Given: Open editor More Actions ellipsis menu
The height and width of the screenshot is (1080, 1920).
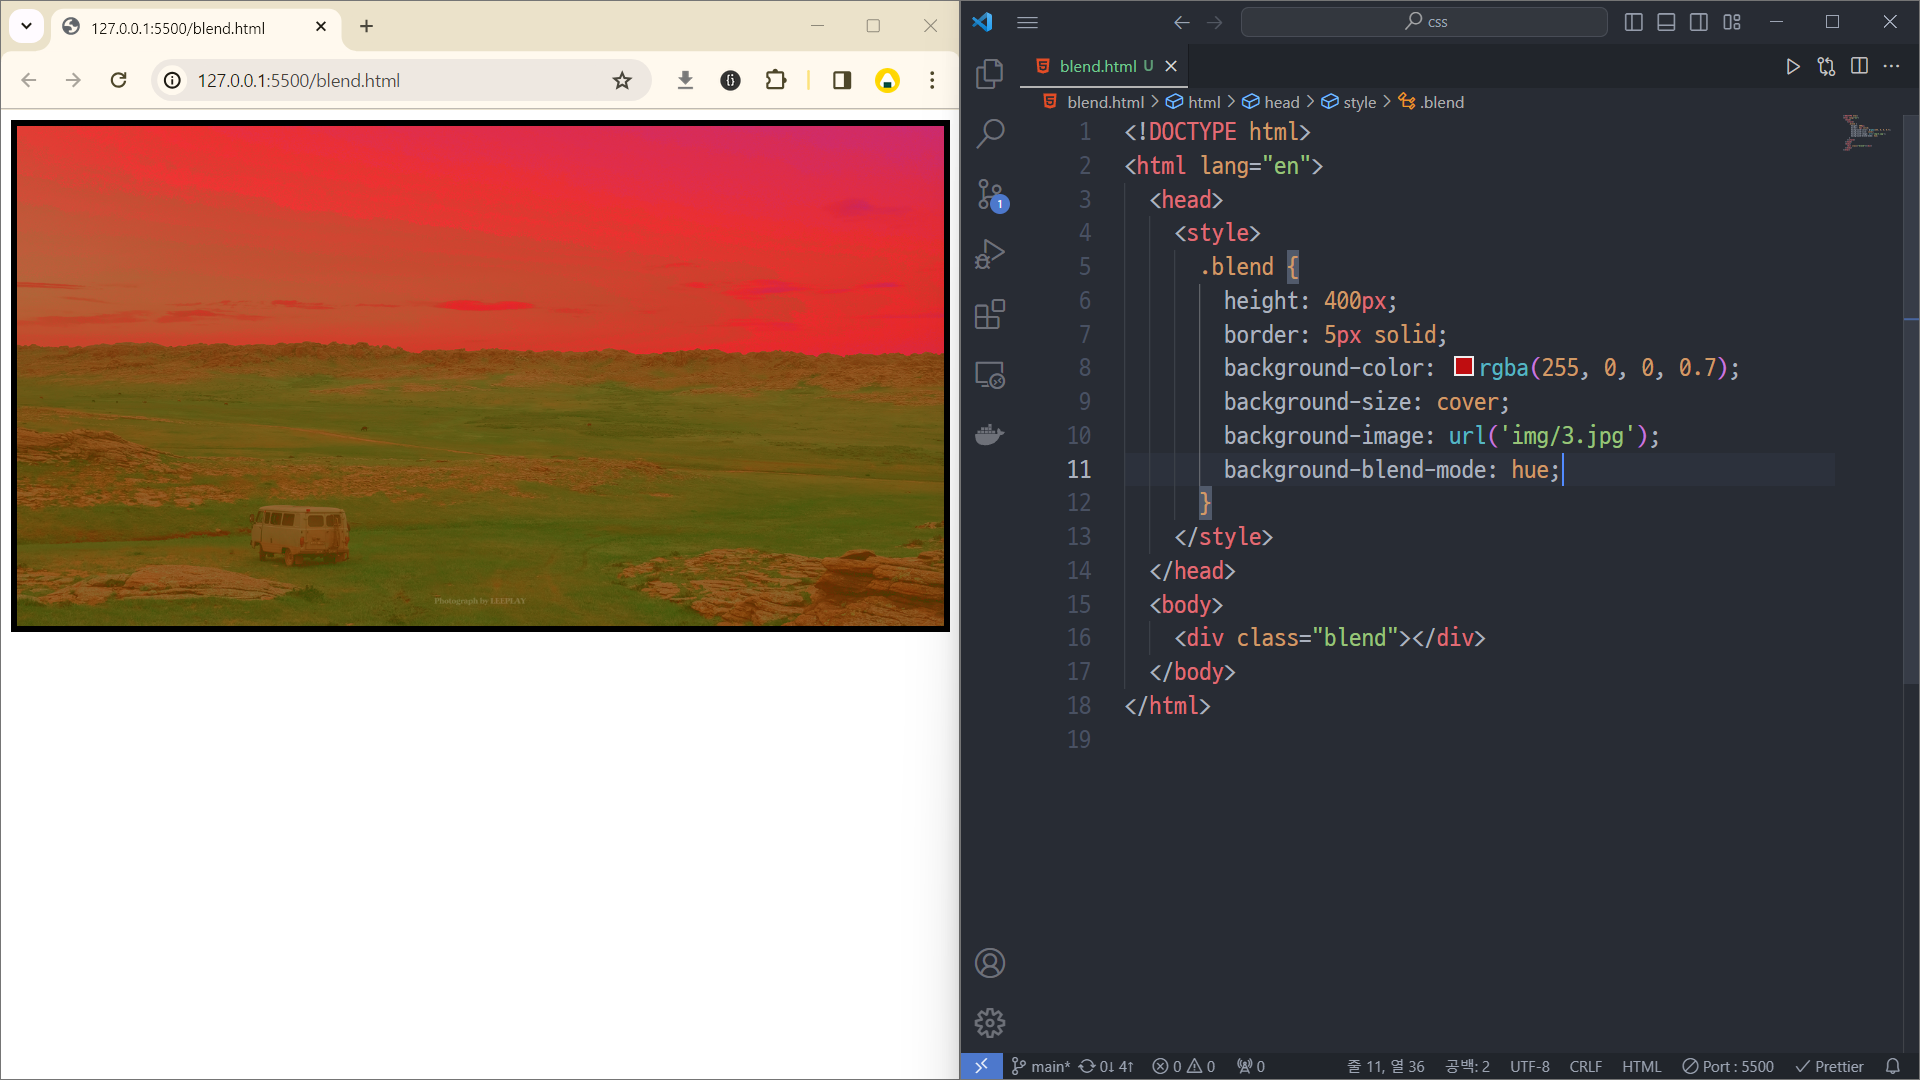Looking at the screenshot, I should coord(1891,66).
